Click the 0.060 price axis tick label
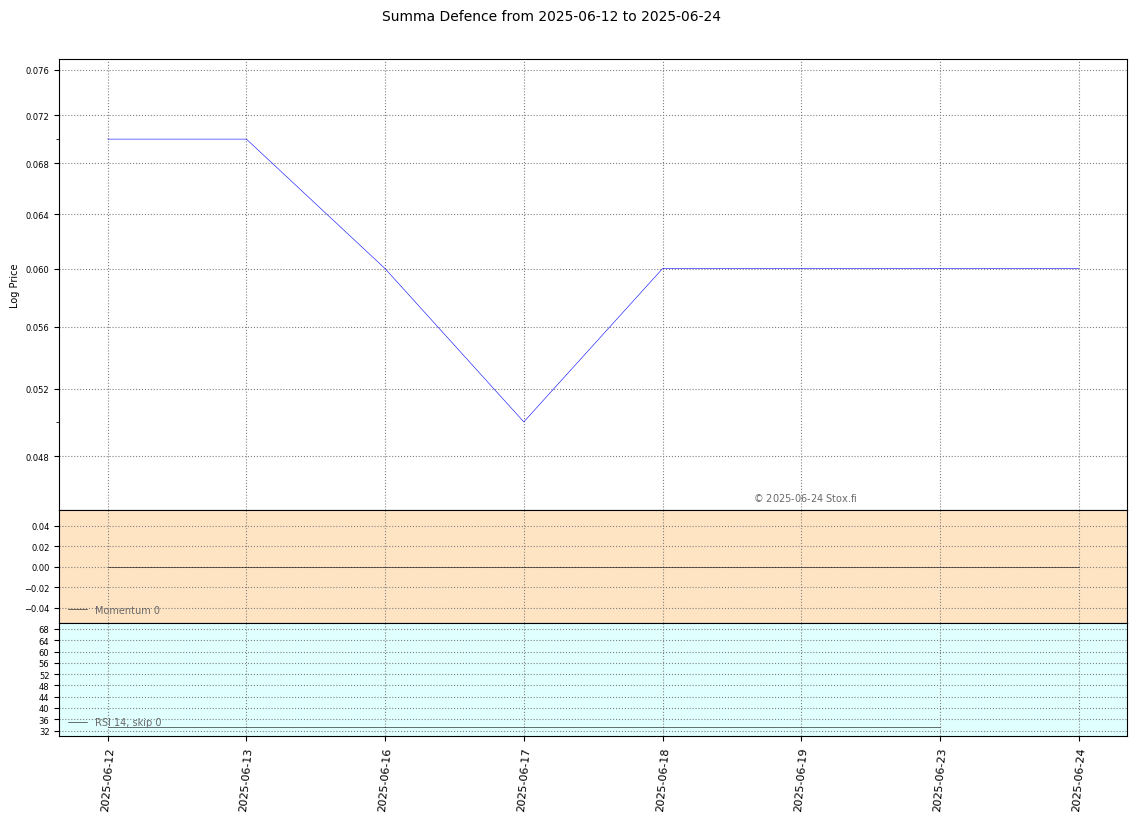This screenshot has width=1137, height=821. tap(38, 270)
